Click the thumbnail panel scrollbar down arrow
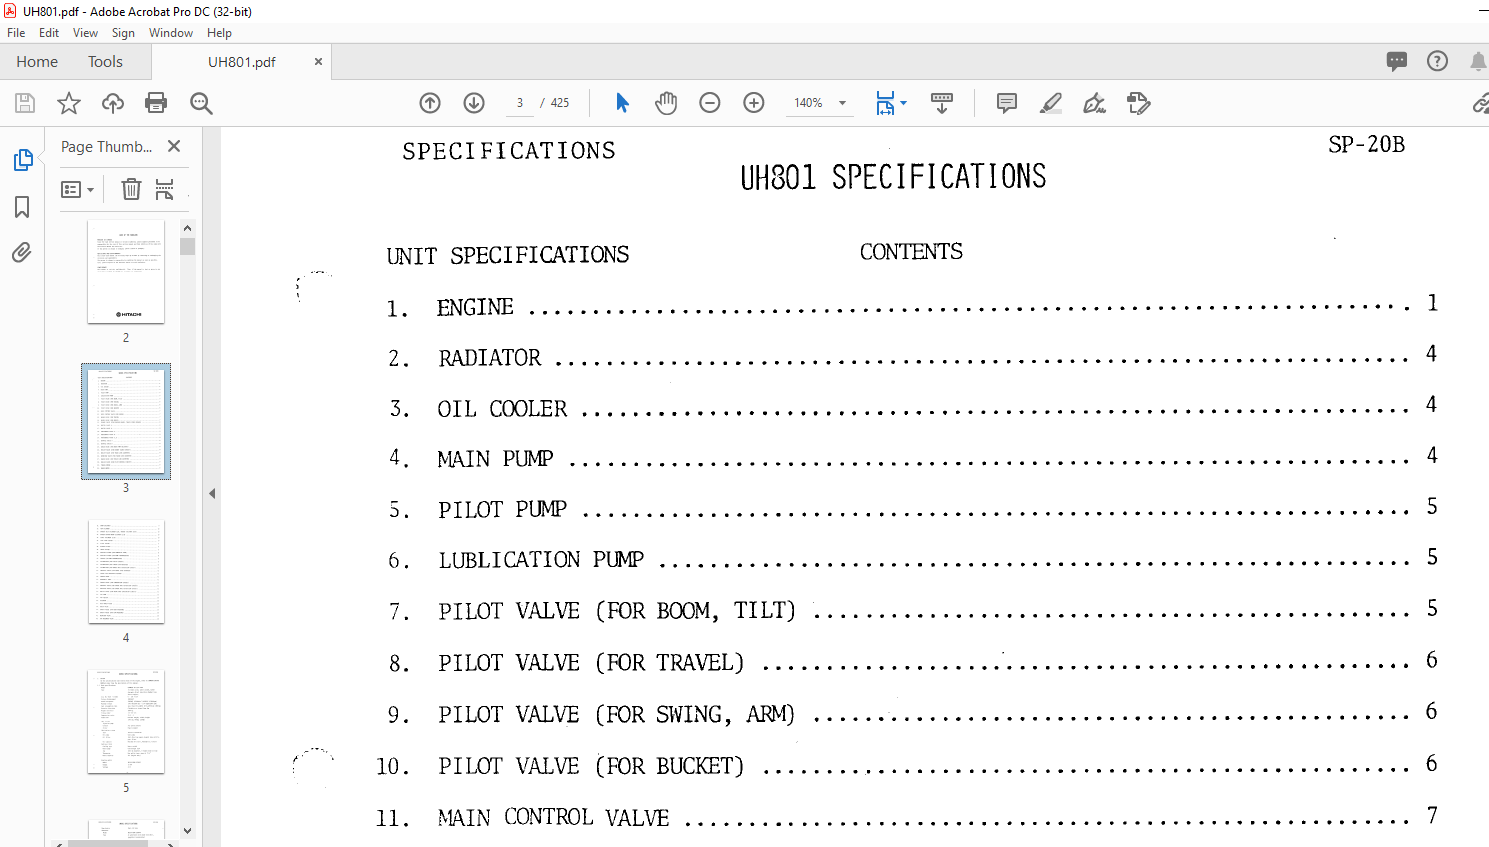Image resolution: width=1489 pixels, height=847 pixels. click(x=187, y=831)
